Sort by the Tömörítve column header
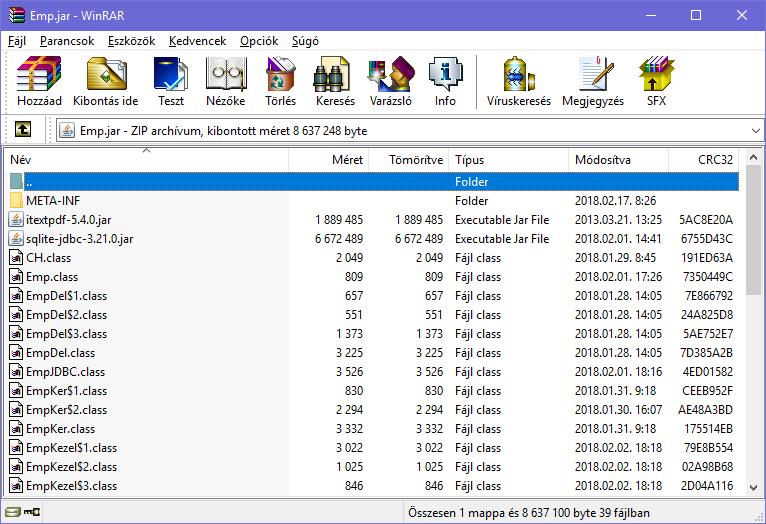This screenshot has height=524, width=766. 408,160
